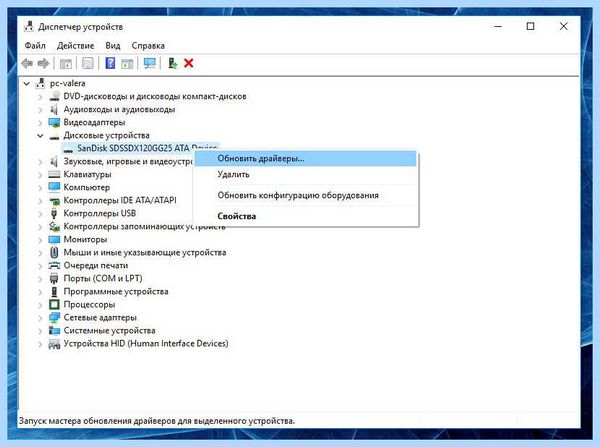Click the Back arrow toolbar icon

pyautogui.click(x=27, y=63)
